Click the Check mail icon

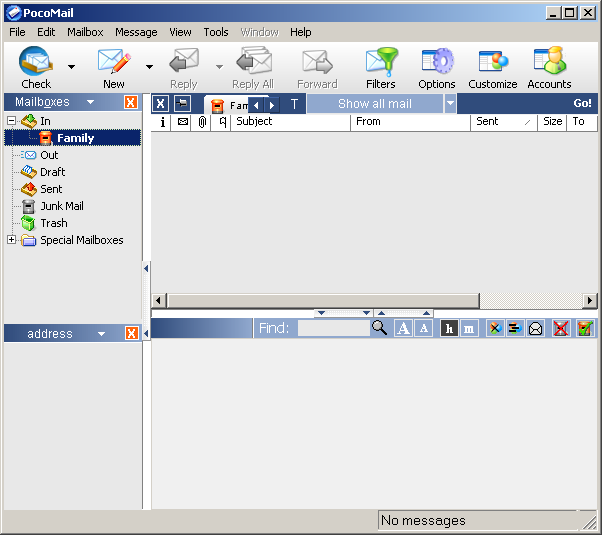[36, 62]
